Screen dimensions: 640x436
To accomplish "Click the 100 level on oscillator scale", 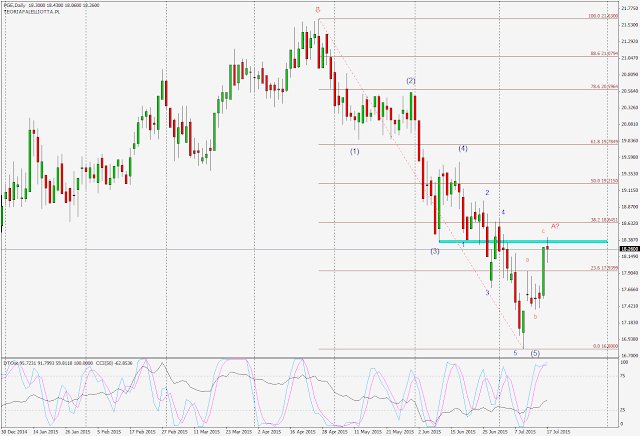I will tap(624, 362).
